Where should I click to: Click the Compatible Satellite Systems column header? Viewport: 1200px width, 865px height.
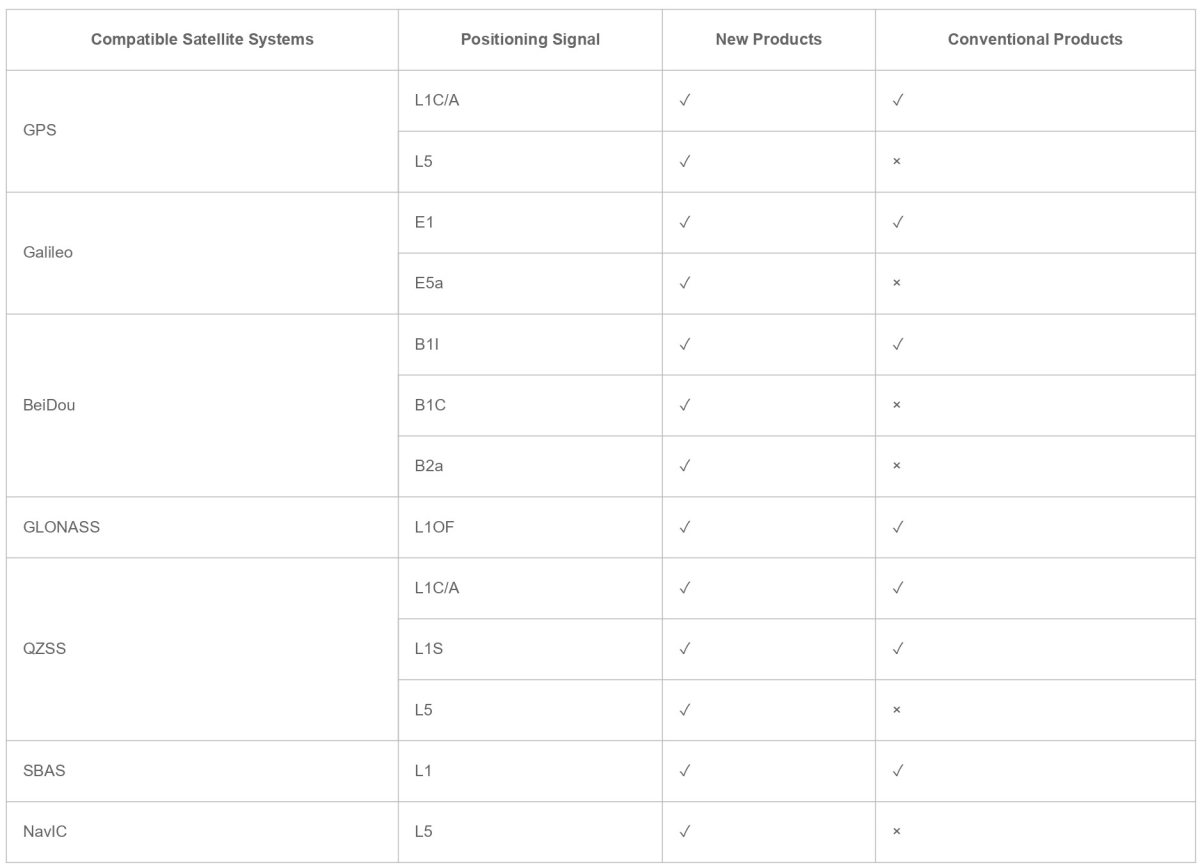(x=202, y=40)
